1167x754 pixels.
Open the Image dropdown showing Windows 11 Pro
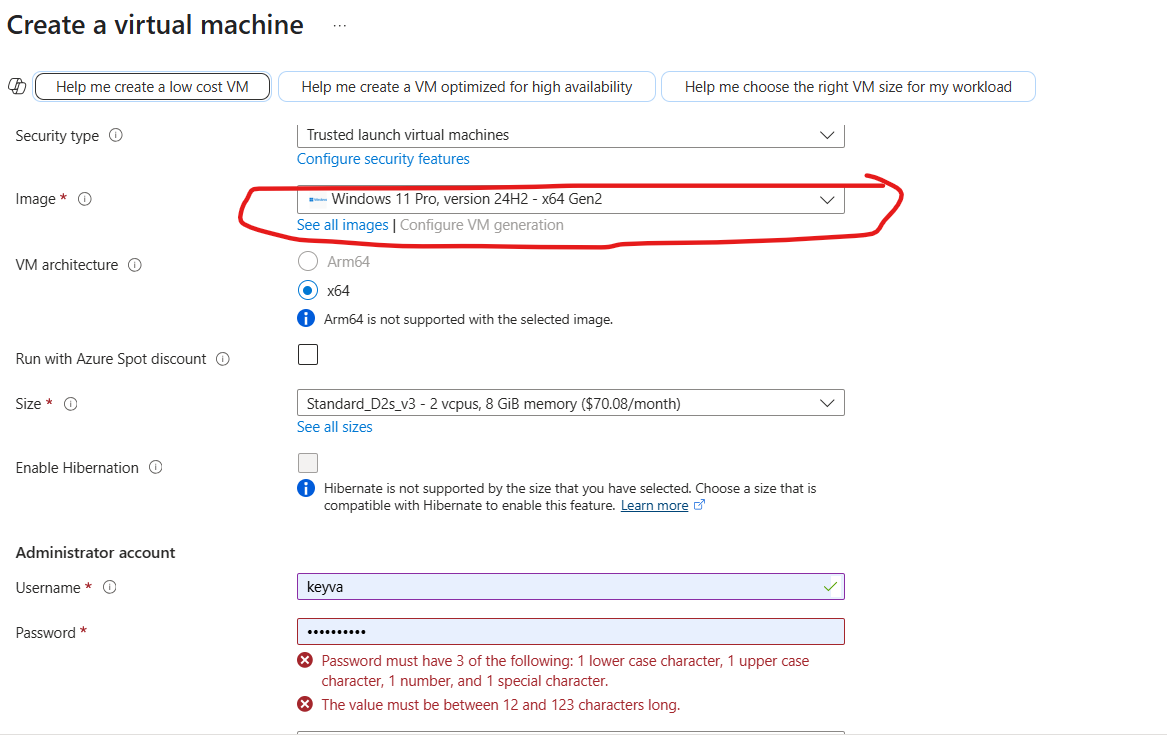pyautogui.click(x=571, y=199)
